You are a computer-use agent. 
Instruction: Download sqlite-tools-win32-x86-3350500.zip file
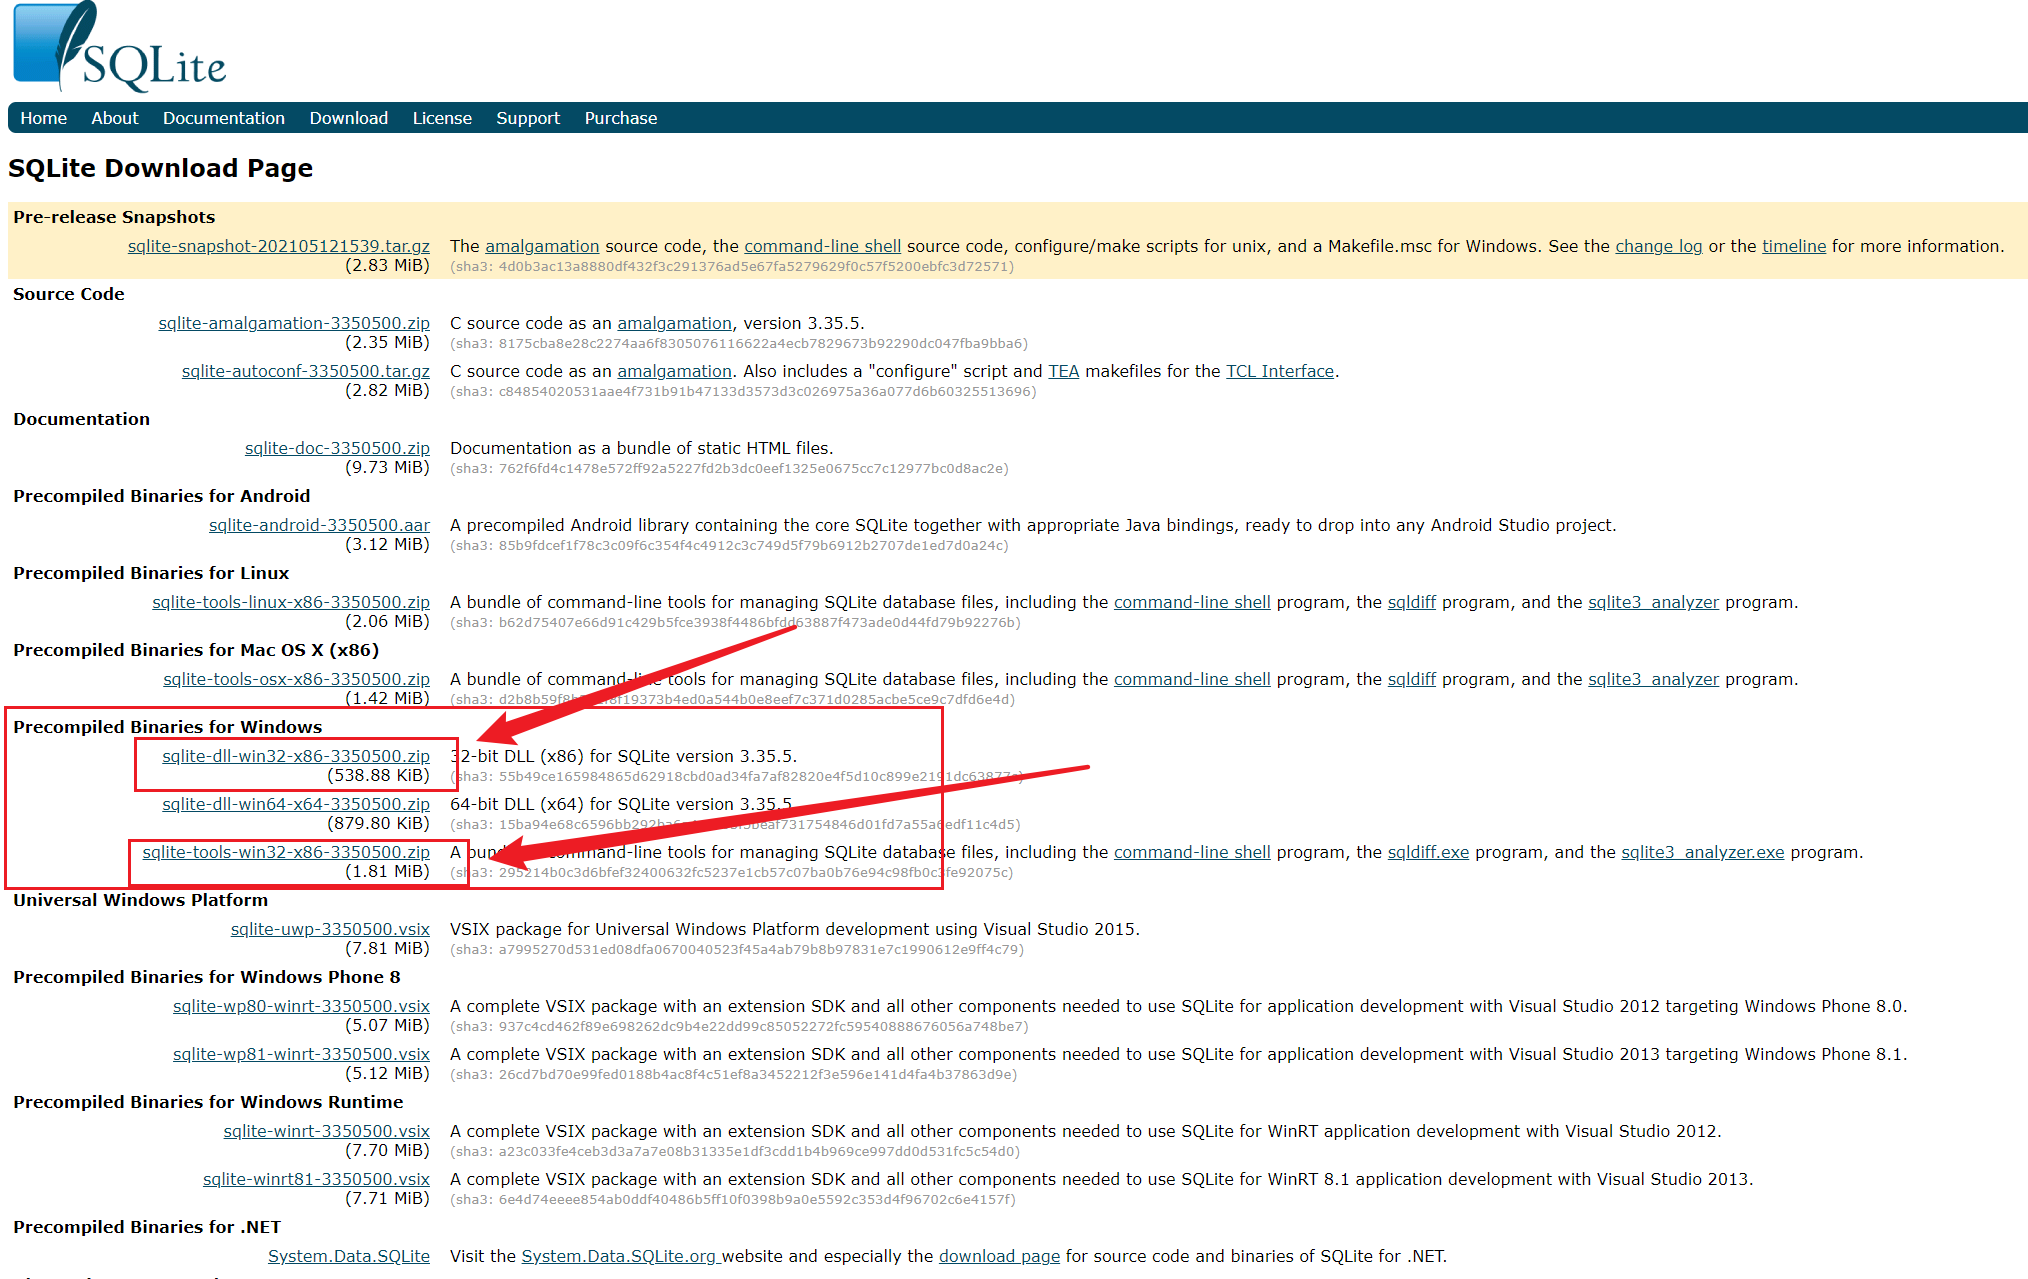tap(285, 852)
